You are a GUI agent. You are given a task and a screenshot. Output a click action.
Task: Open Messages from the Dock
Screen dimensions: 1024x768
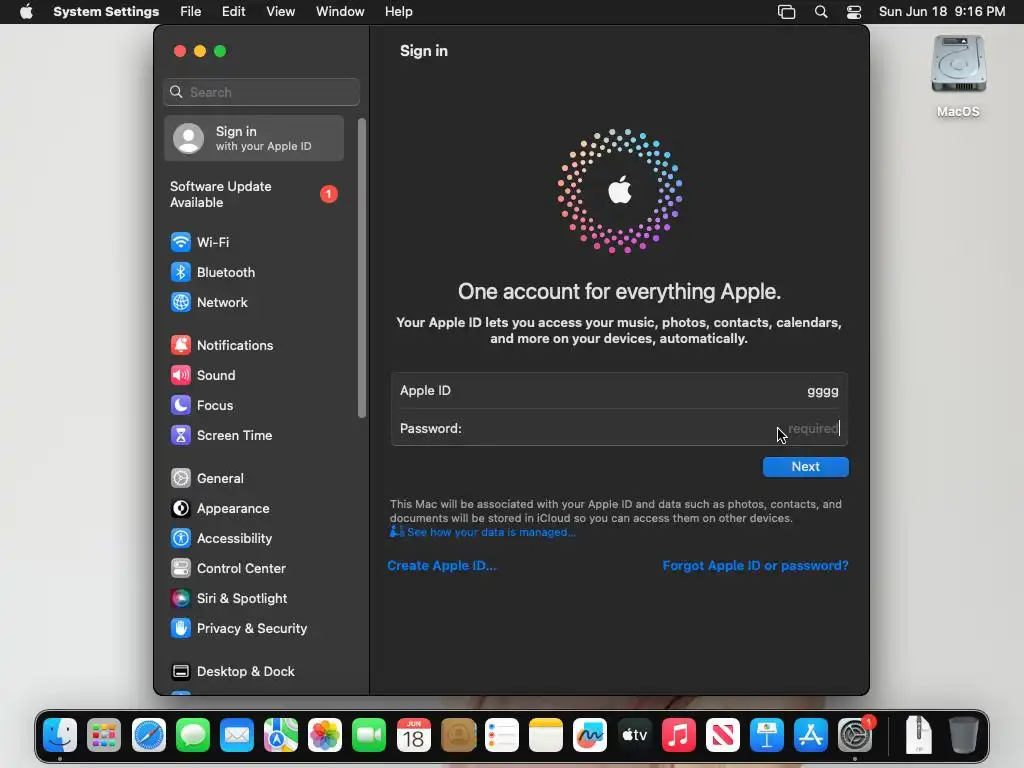coord(193,735)
